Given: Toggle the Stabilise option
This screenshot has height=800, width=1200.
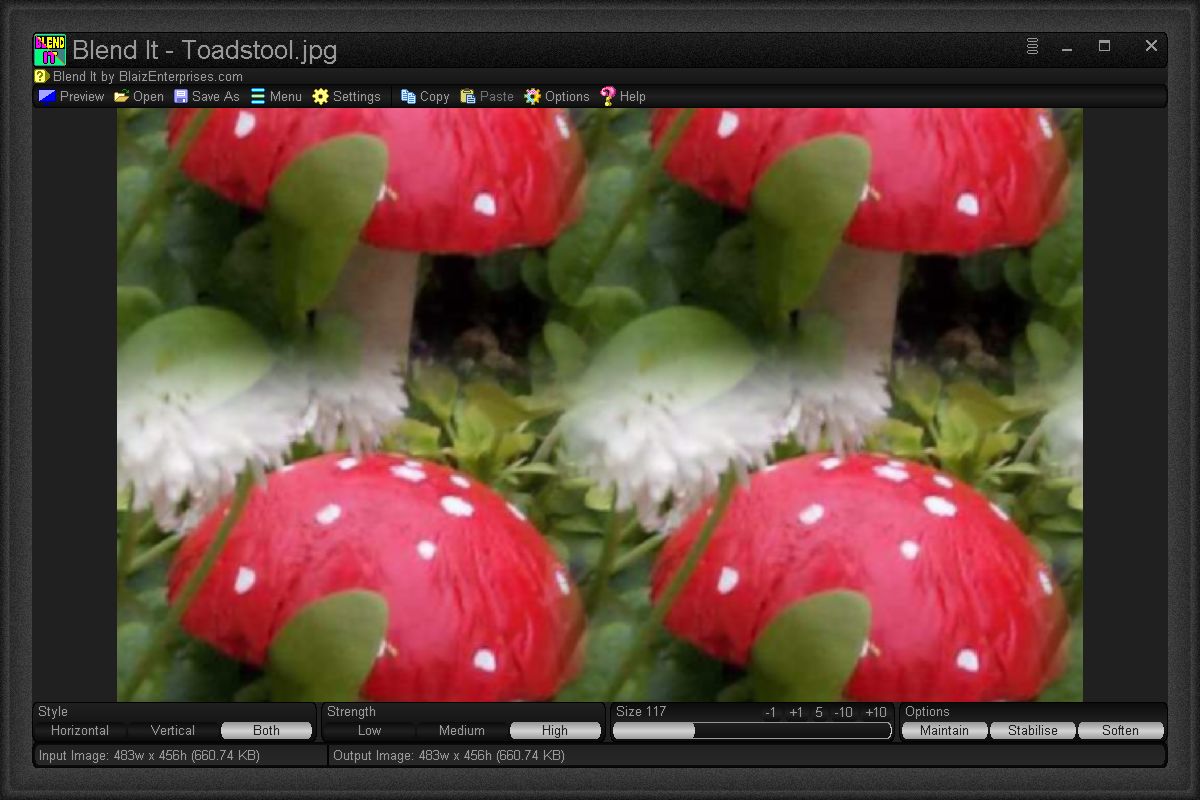Looking at the screenshot, I should pyautogui.click(x=1033, y=731).
